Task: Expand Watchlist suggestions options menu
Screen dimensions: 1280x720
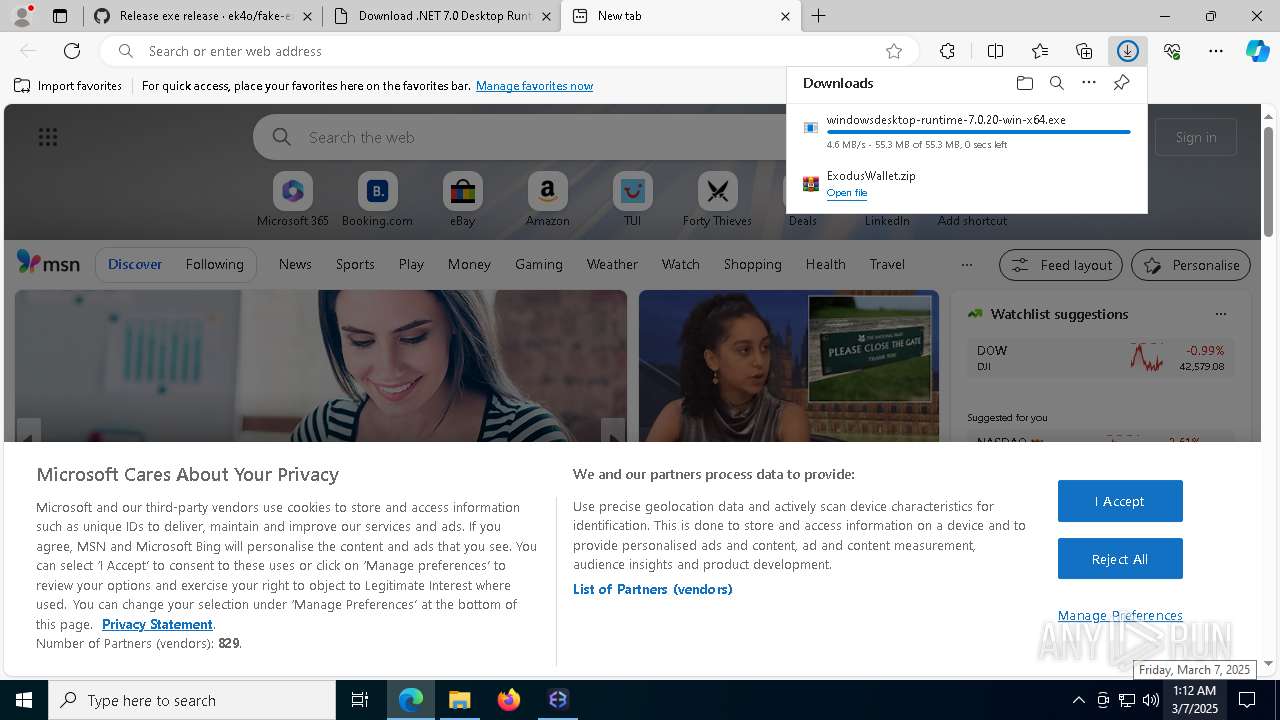Action: coord(1220,314)
